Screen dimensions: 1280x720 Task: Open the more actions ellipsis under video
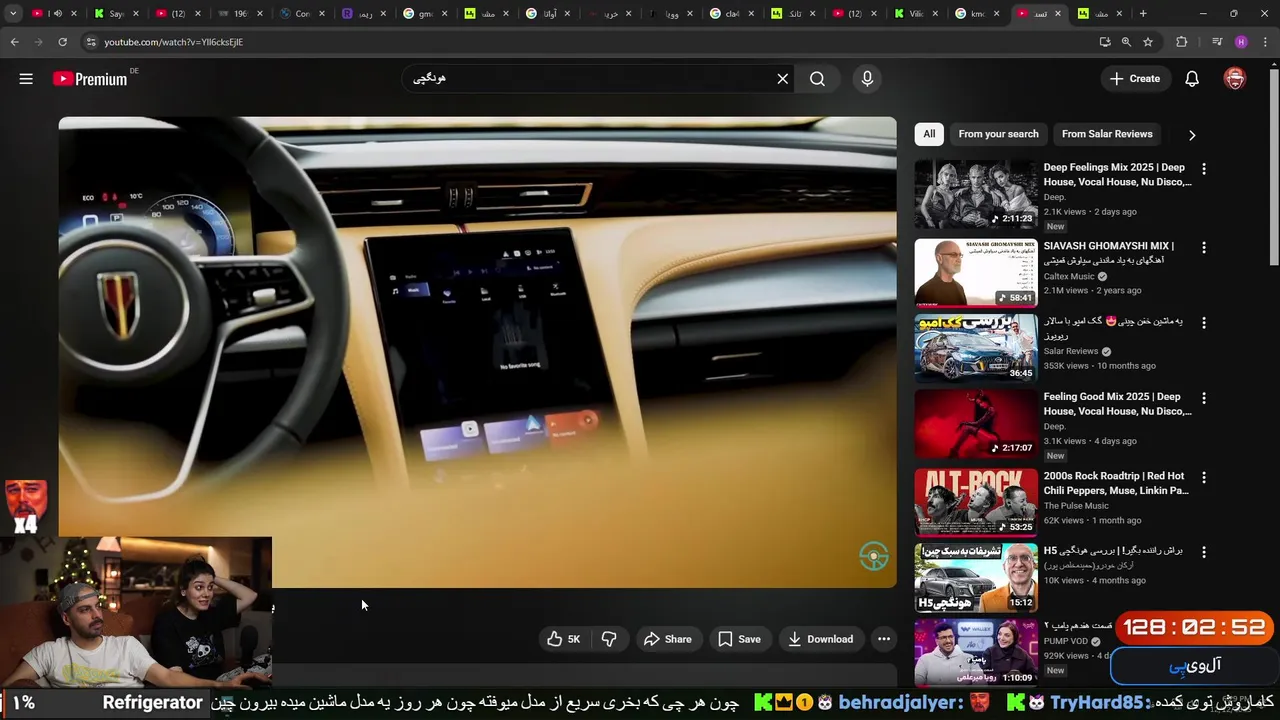[x=884, y=639]
